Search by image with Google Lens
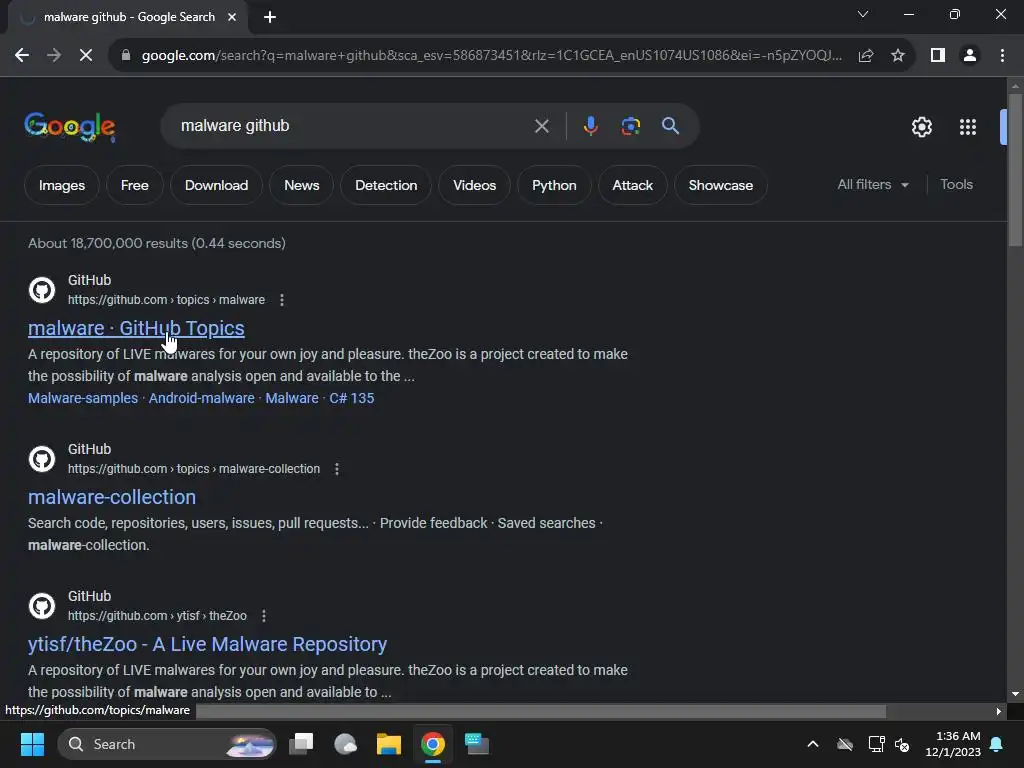The image size is (1024, 768). 630,126
